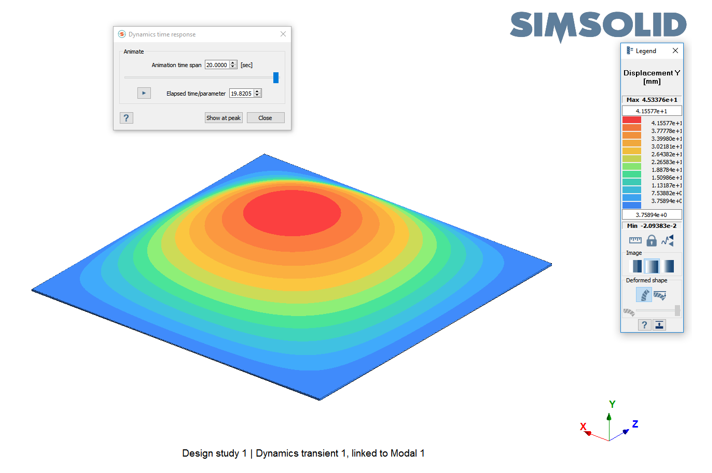This screenshot has height=473, width=712.
Task: Select the third image gradient style
Action: [669, 266]
